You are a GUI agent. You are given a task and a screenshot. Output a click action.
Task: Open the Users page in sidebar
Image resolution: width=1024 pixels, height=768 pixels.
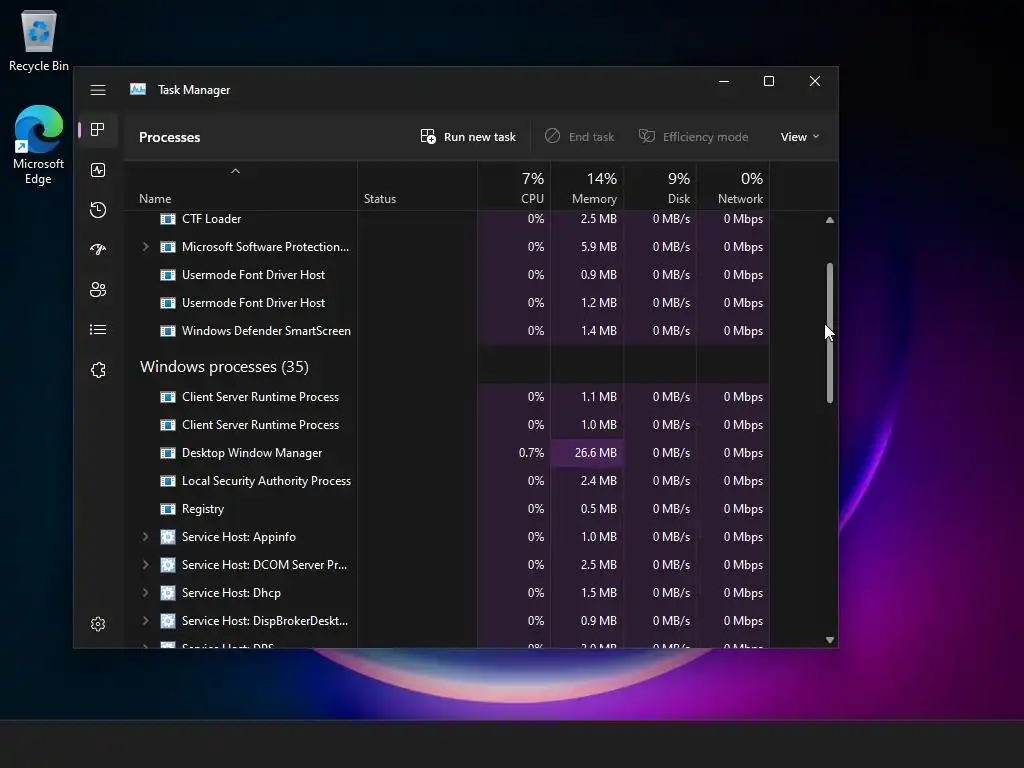tap(98, 289)
